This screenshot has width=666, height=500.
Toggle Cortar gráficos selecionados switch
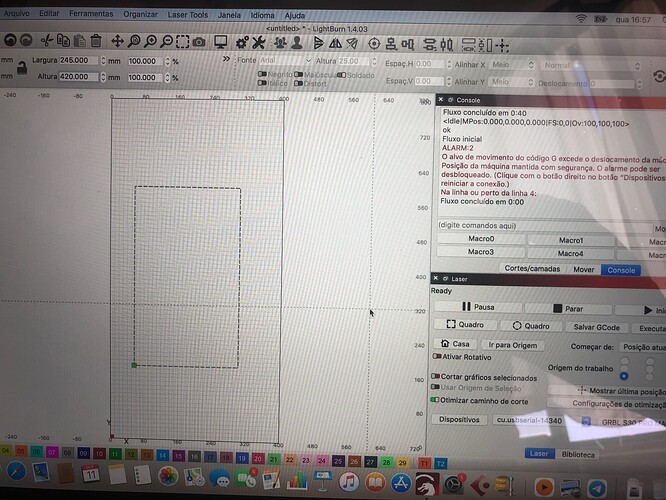point(437,377)
